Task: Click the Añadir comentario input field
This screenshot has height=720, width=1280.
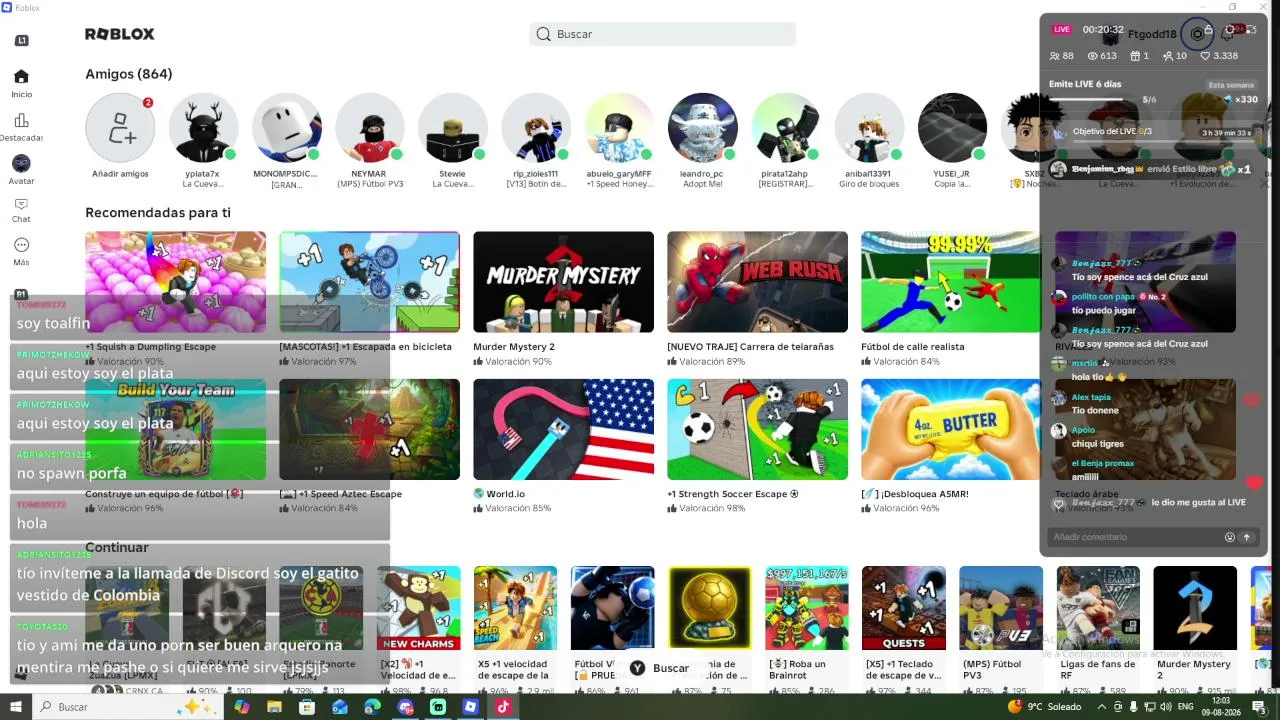Action: click(1137, 537)
